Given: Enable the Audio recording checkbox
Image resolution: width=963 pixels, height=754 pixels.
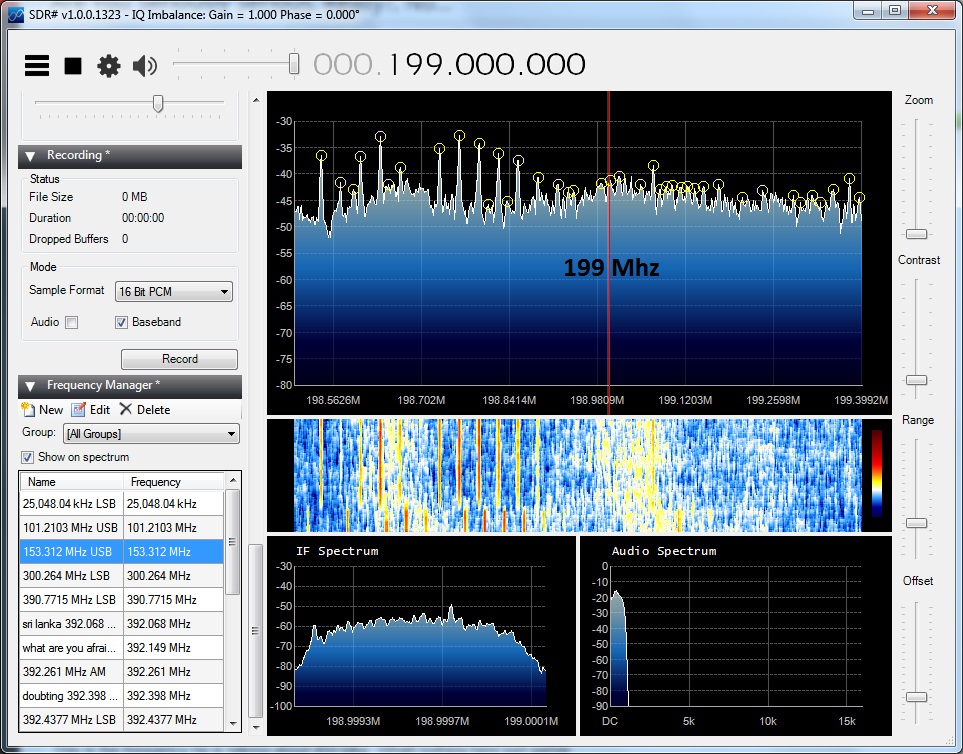Looking at the screenshot, I should pos(71,323).
